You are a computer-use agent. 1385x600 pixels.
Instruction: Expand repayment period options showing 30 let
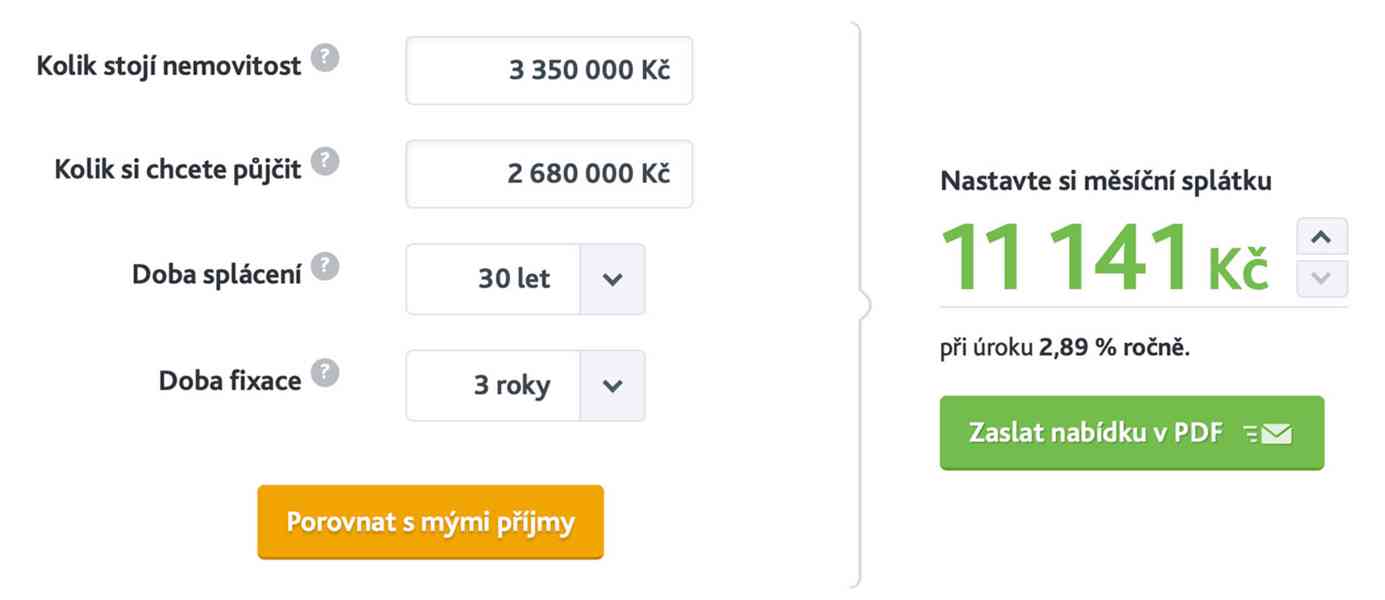click(x=613, y=279)
